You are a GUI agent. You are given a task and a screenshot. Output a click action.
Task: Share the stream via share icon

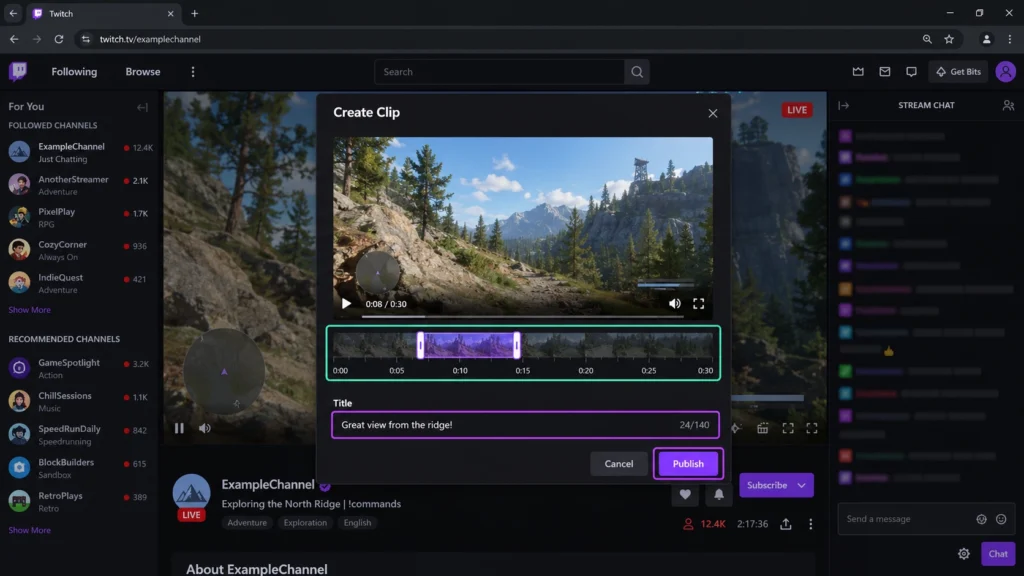coord(786,524)
